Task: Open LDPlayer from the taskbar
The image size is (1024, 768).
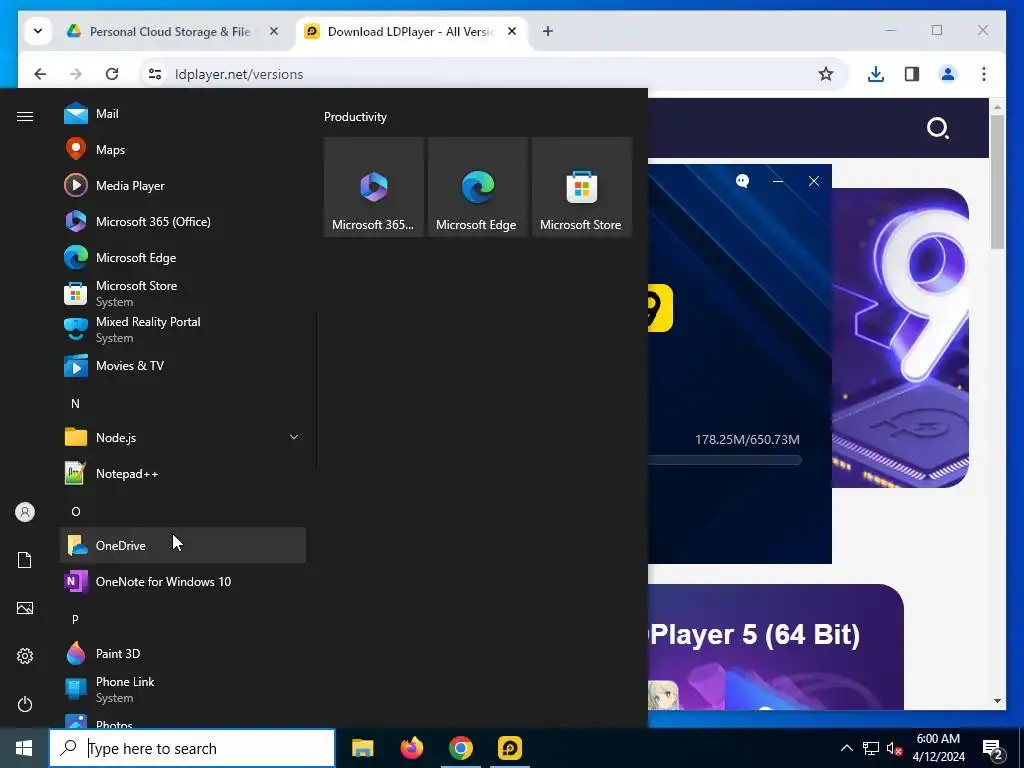Action: point(509,748)
